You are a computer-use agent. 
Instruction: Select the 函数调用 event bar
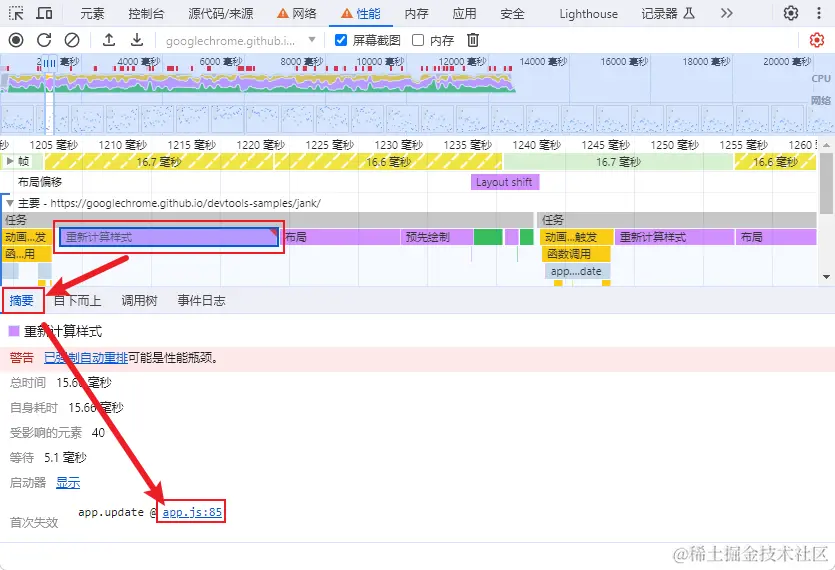click(x=576, y=254)
